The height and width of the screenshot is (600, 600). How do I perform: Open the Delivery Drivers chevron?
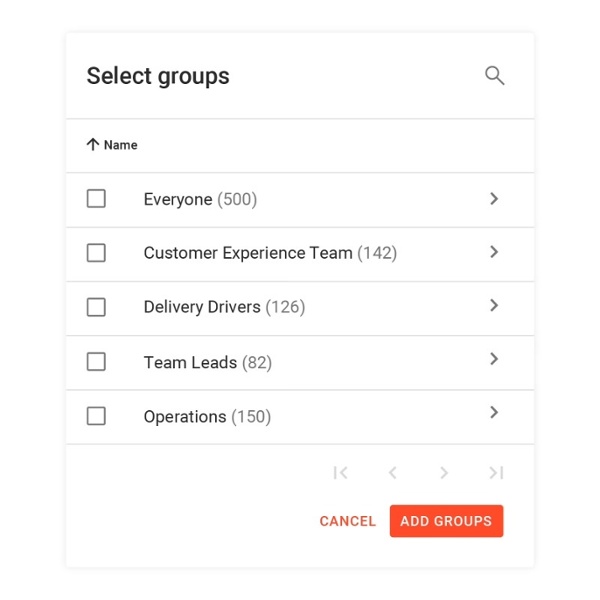(494, 306)
